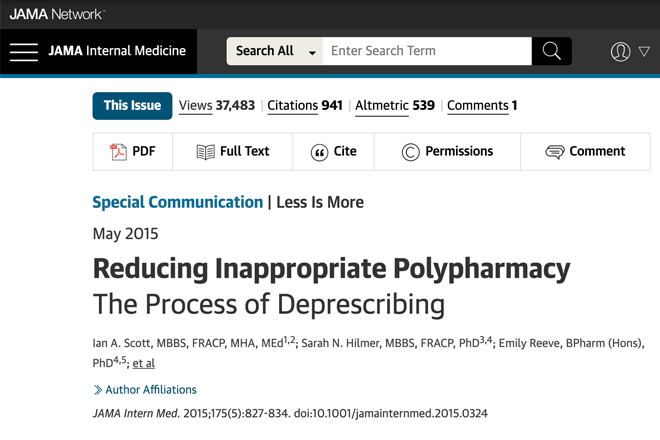660x440 pixels.
Task: Click the Cite quotation mark icon
Action: (x=319, y=152)
